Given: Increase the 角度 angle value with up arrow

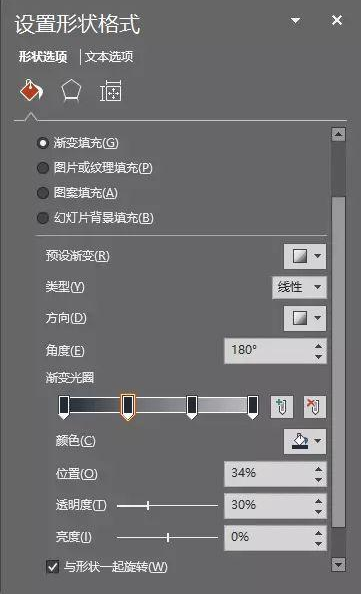Looking at the screenshot, I should [x=318, y=346].
